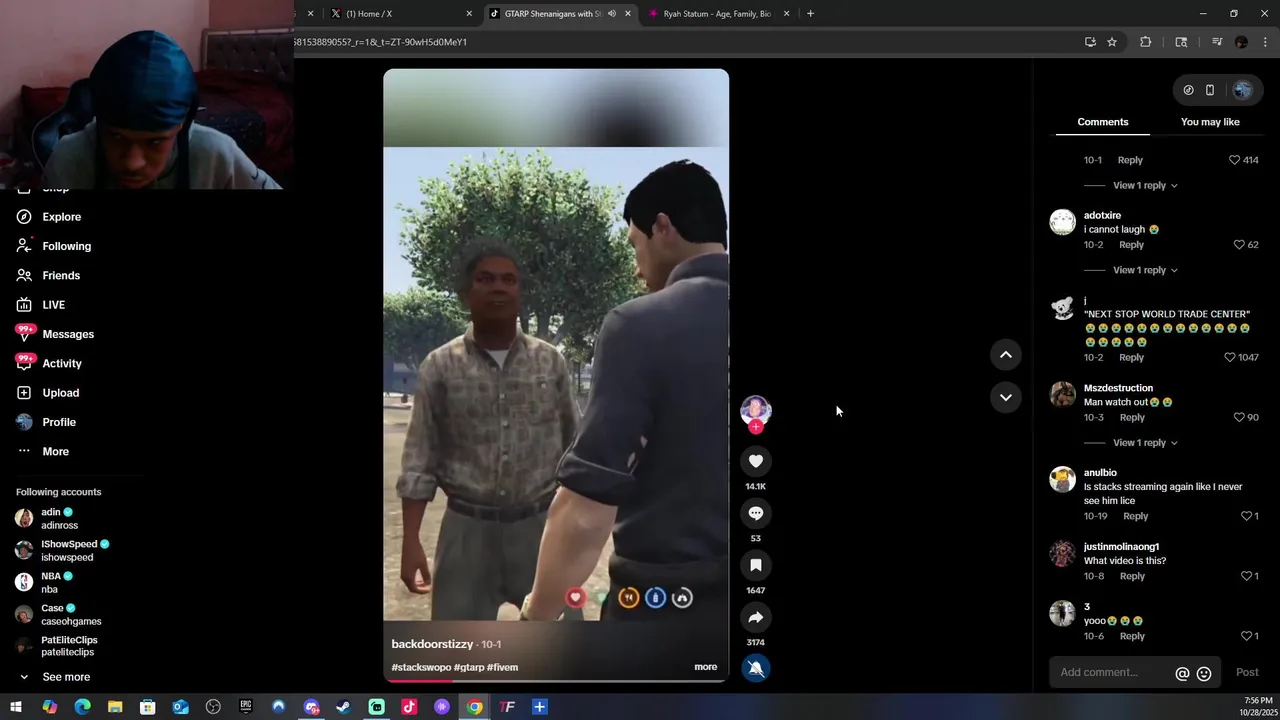This screenshot has height=720, width=1280.
Task: Open TikTok app from the taskbar
Action: [409, 707]
